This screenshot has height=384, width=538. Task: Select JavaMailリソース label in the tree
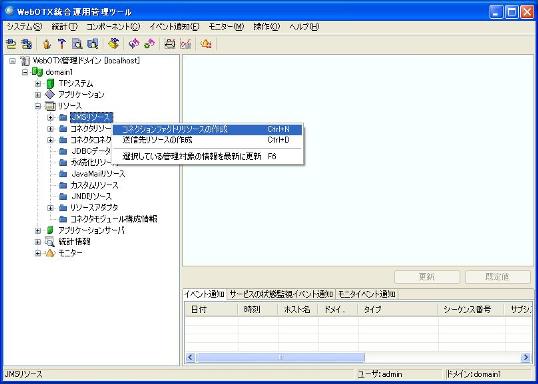pyautogui.click(x=98, y=174)
